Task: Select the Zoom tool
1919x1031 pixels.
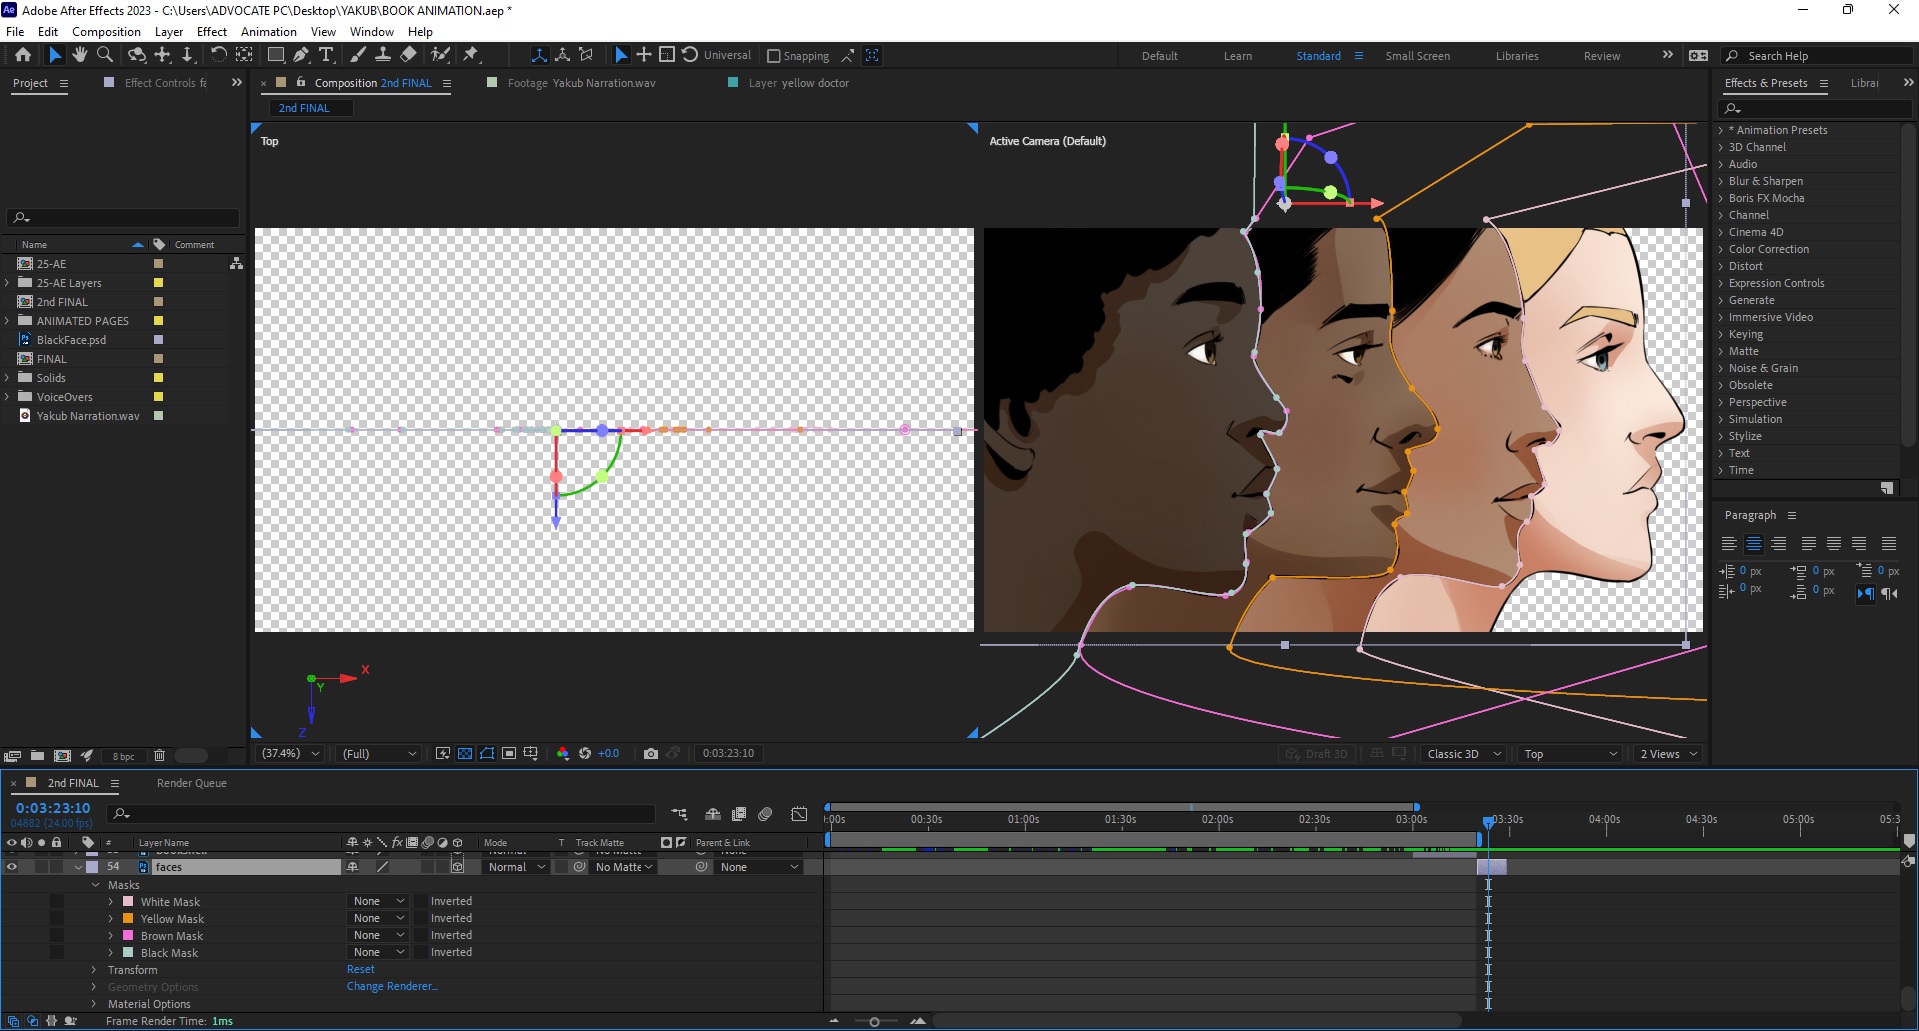Action: point(105,55)
